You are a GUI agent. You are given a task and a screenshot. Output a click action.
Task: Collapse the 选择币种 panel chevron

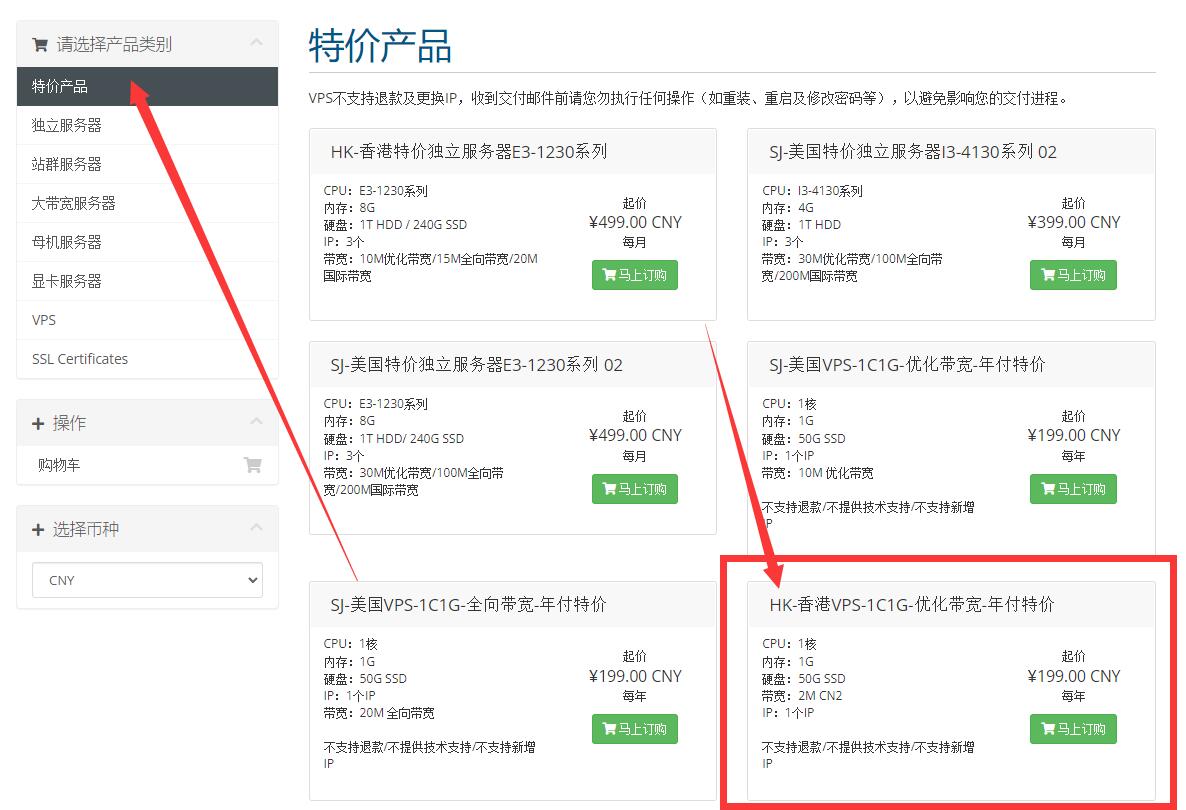256,528
